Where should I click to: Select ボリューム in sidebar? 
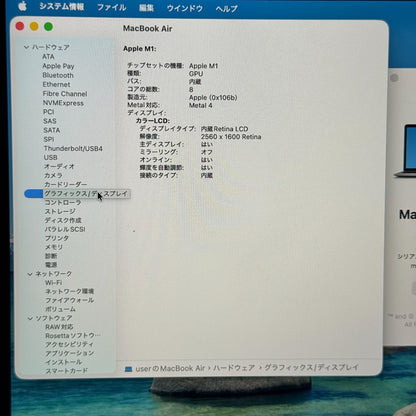pyautogui.click(x=60, y=309)
